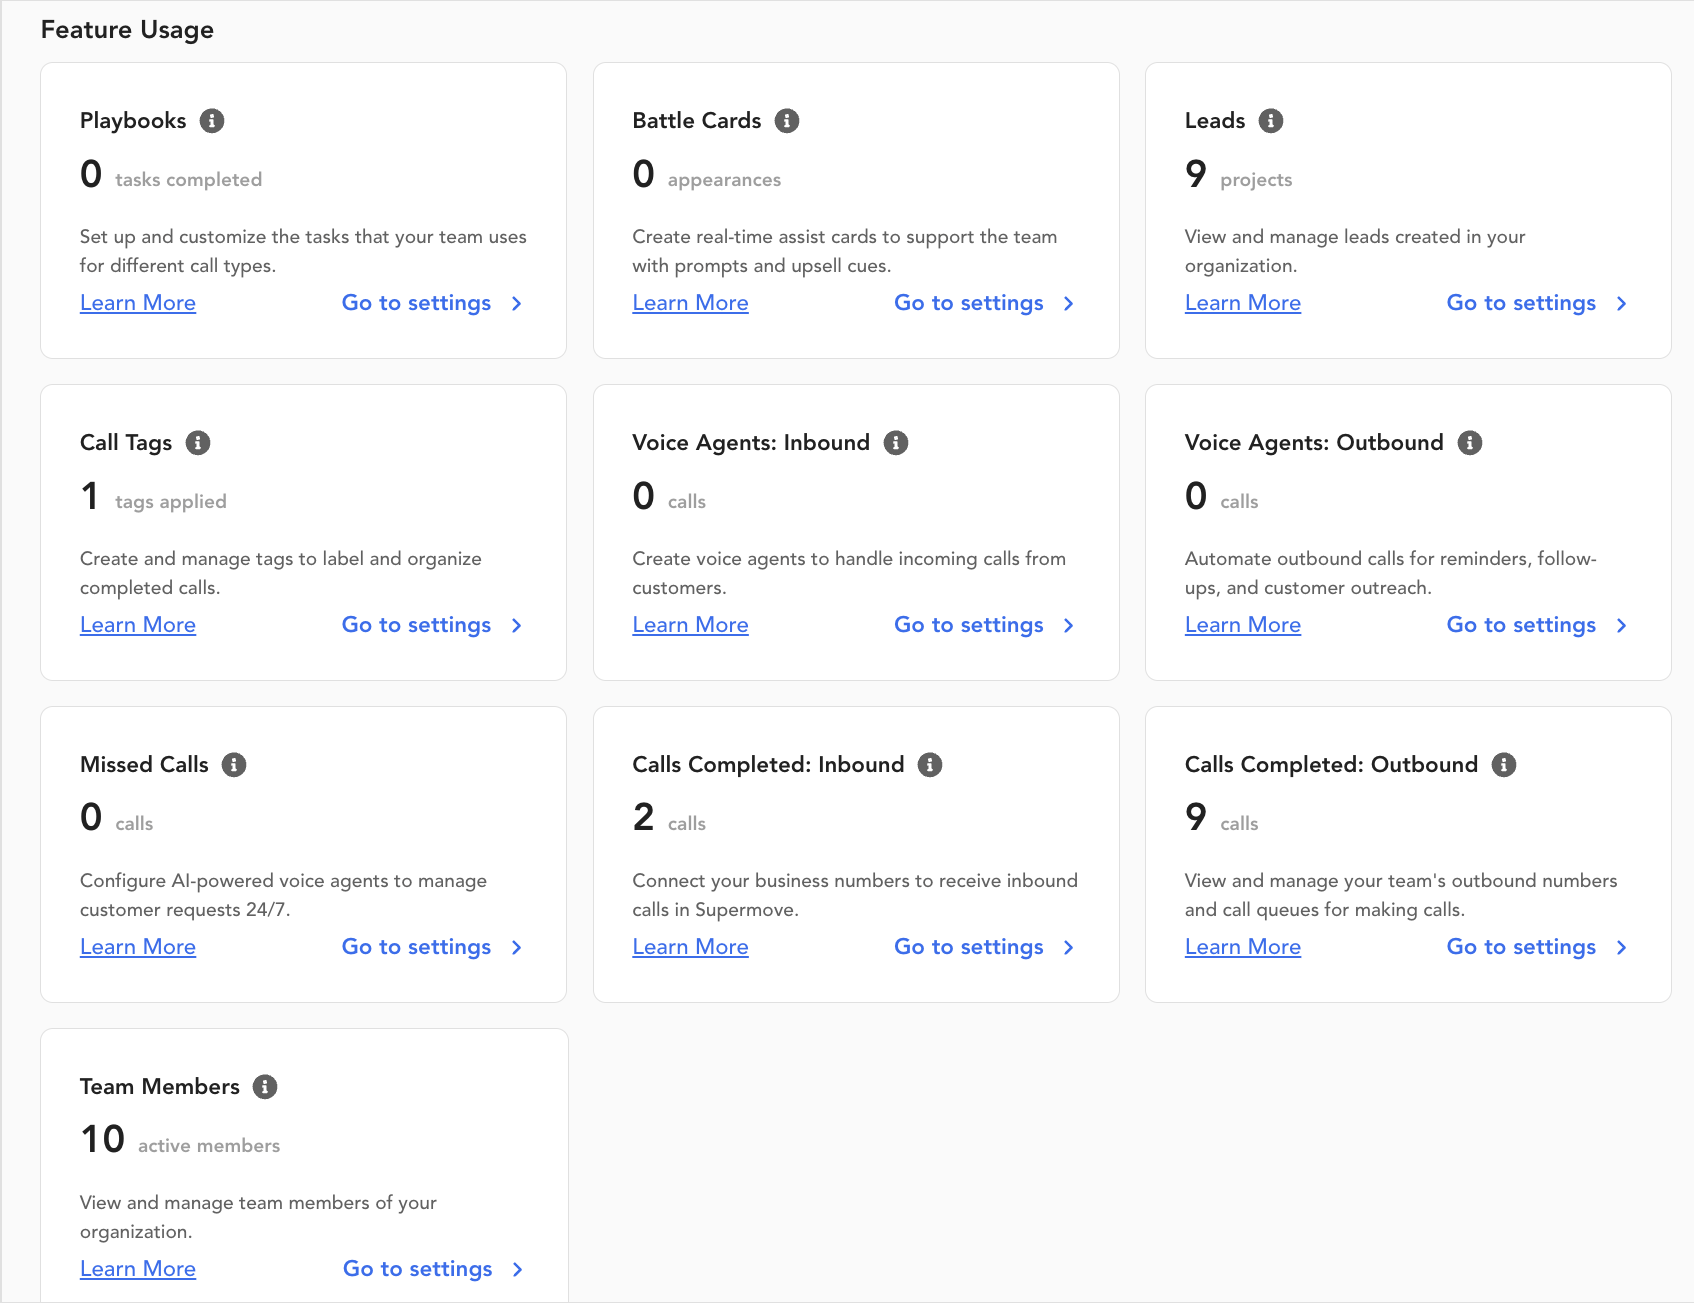Show info for Voice Agents: Outbound
This screenshot has width=1694, height=1314.
(x=1469, y=443)
